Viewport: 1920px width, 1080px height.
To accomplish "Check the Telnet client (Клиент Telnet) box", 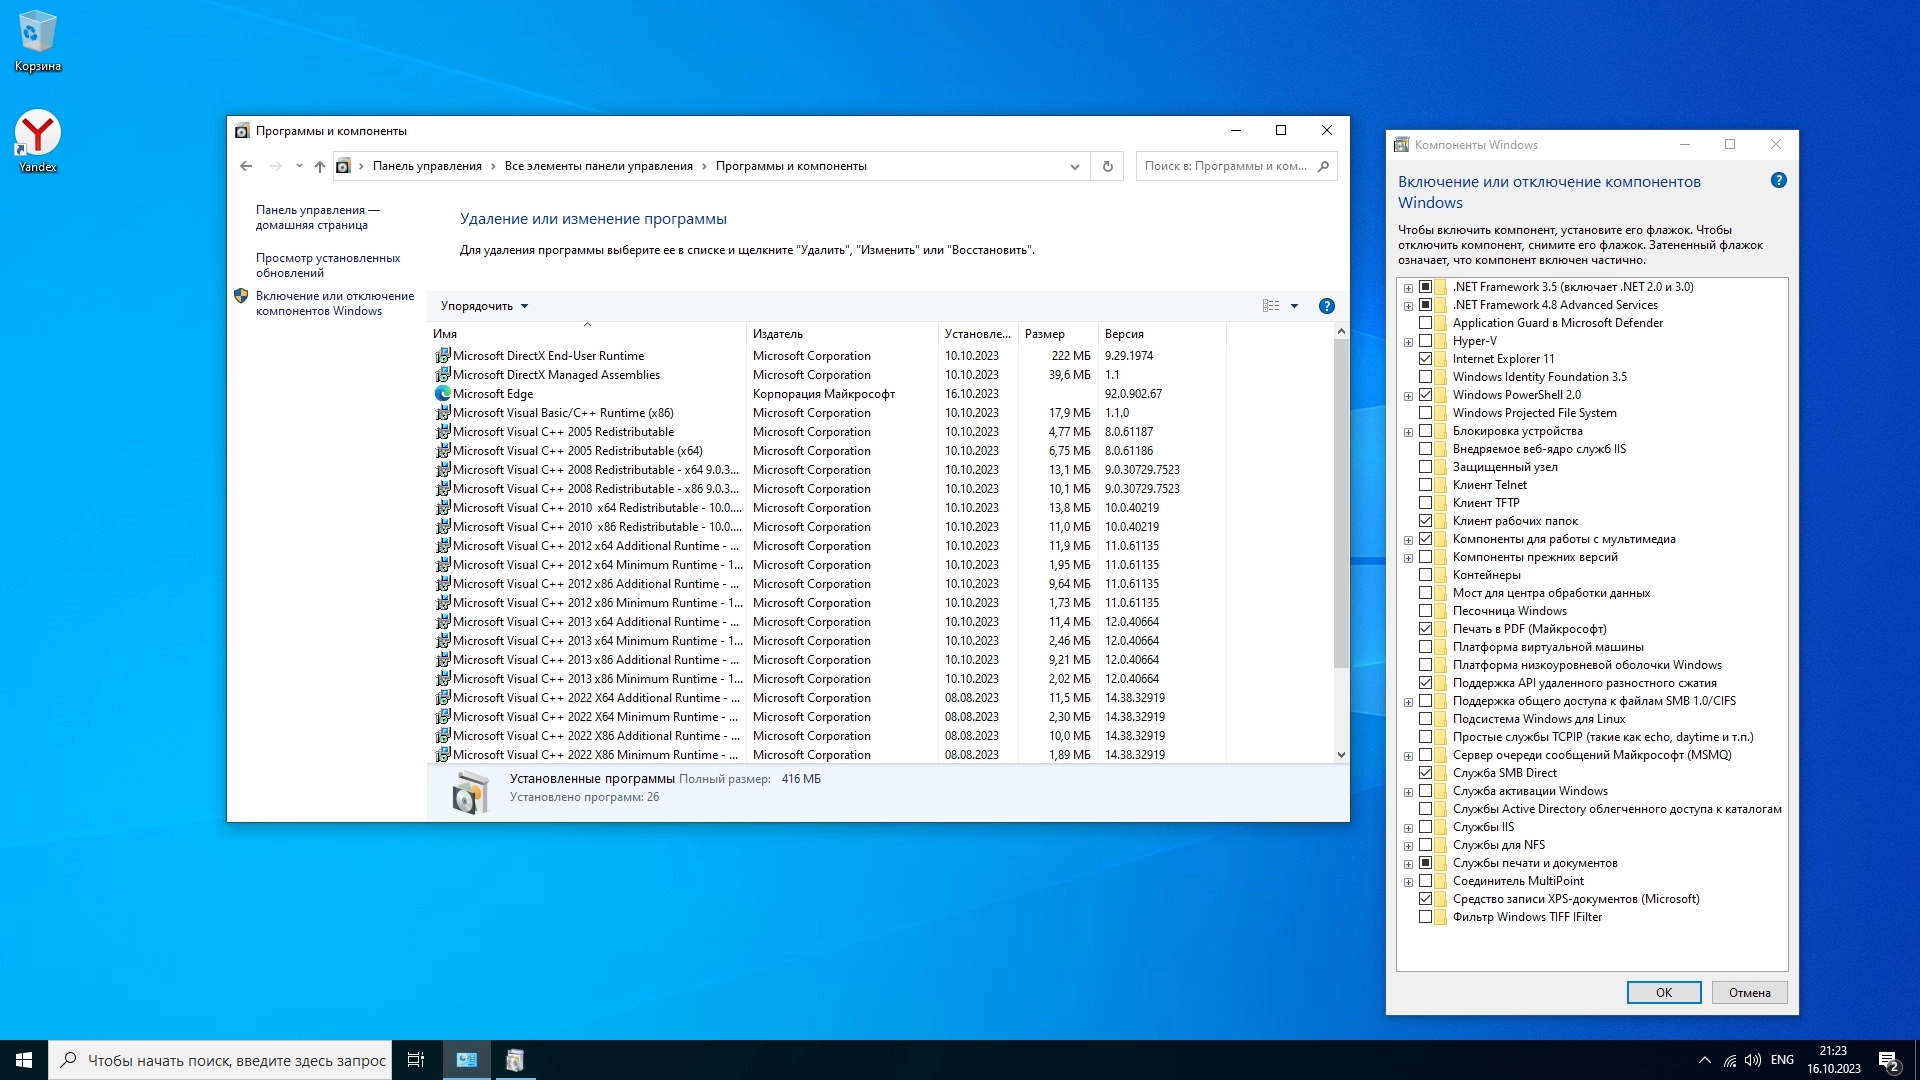I will coord(1426,485).
